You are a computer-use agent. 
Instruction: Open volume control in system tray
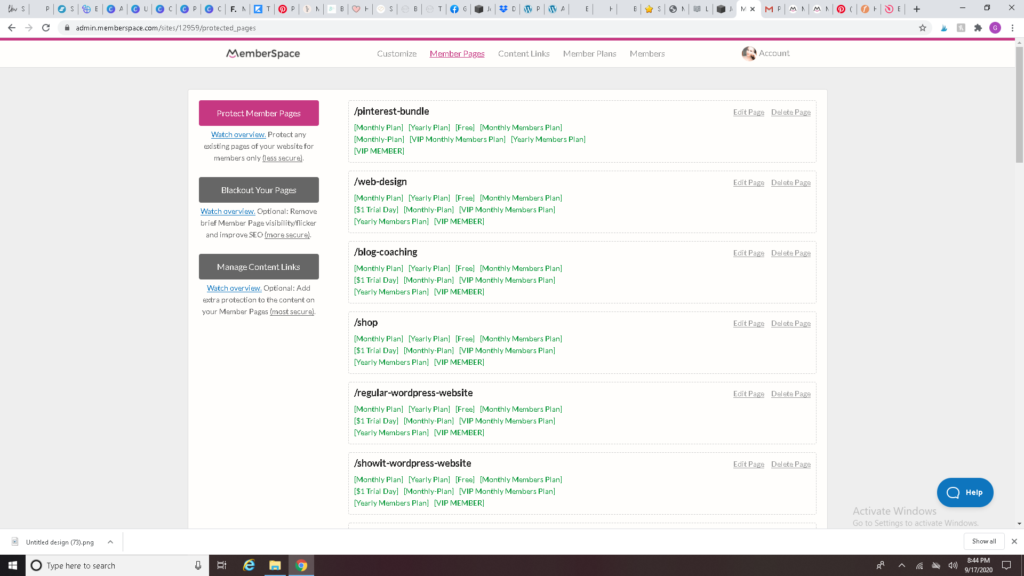[x=953, y=566]
